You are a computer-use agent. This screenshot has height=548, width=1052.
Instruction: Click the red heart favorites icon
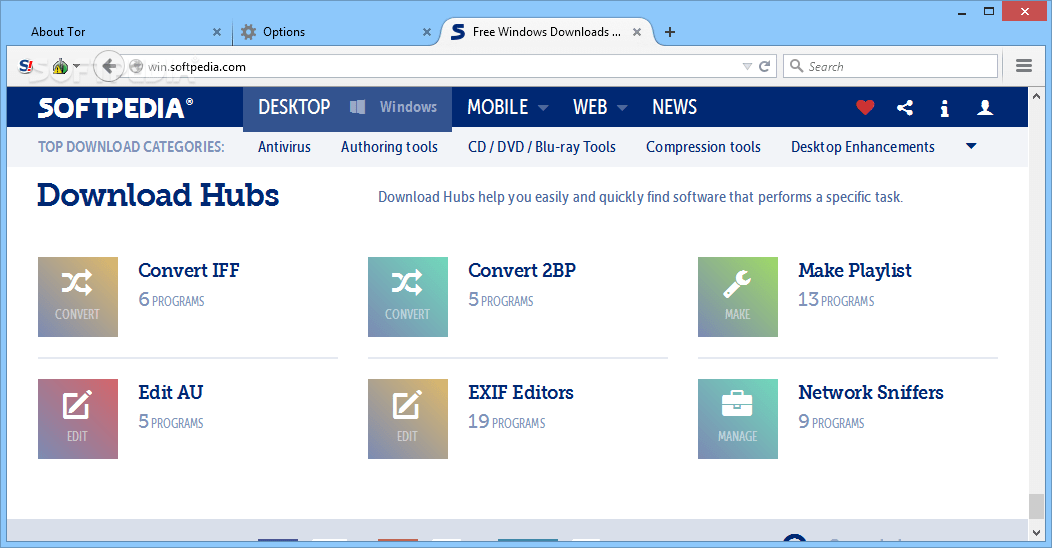pos(865,107)
